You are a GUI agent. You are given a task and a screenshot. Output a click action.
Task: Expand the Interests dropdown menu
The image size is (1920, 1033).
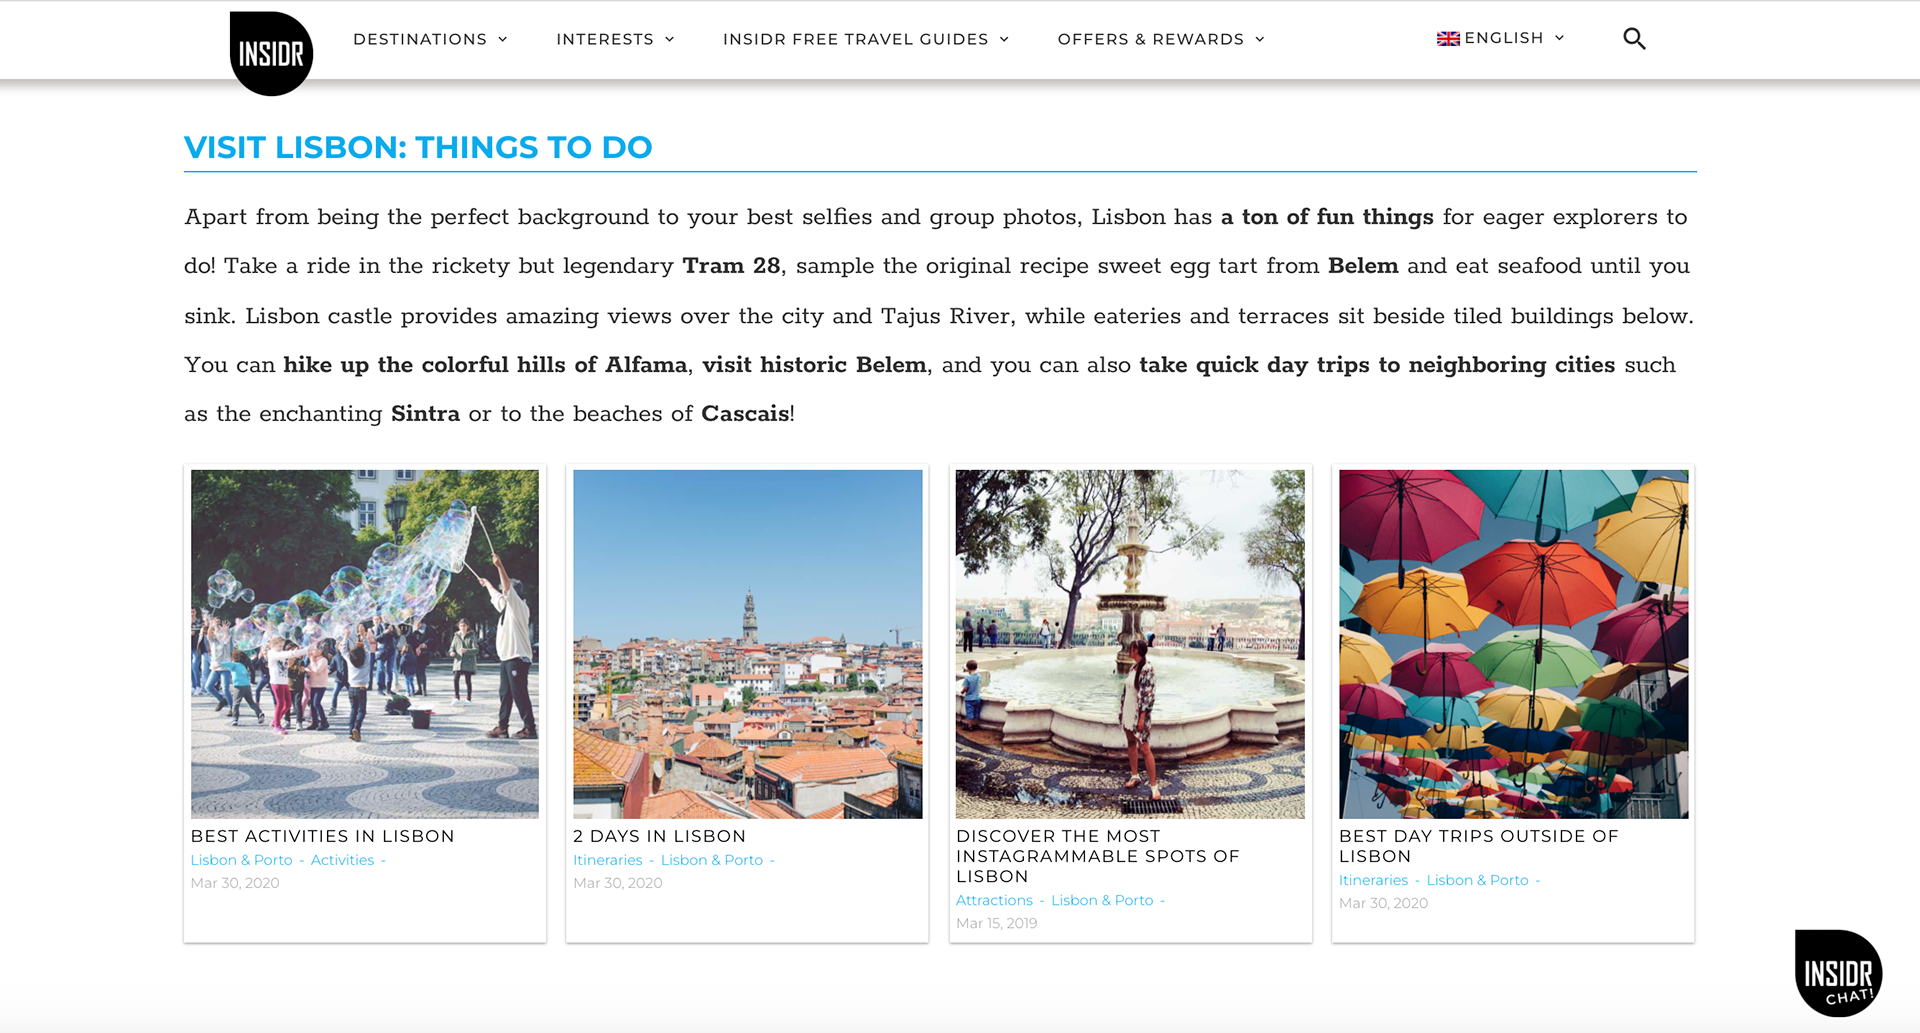615,39
